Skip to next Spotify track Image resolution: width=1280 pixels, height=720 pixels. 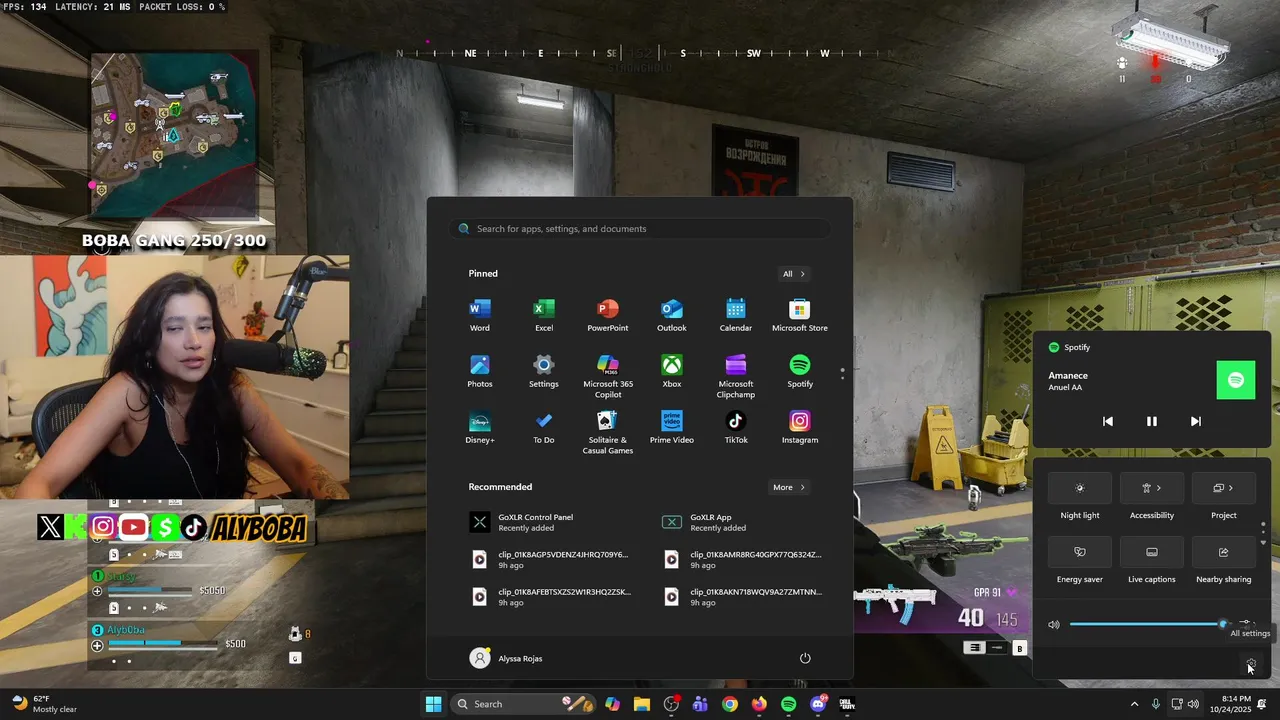point(1196,421)
